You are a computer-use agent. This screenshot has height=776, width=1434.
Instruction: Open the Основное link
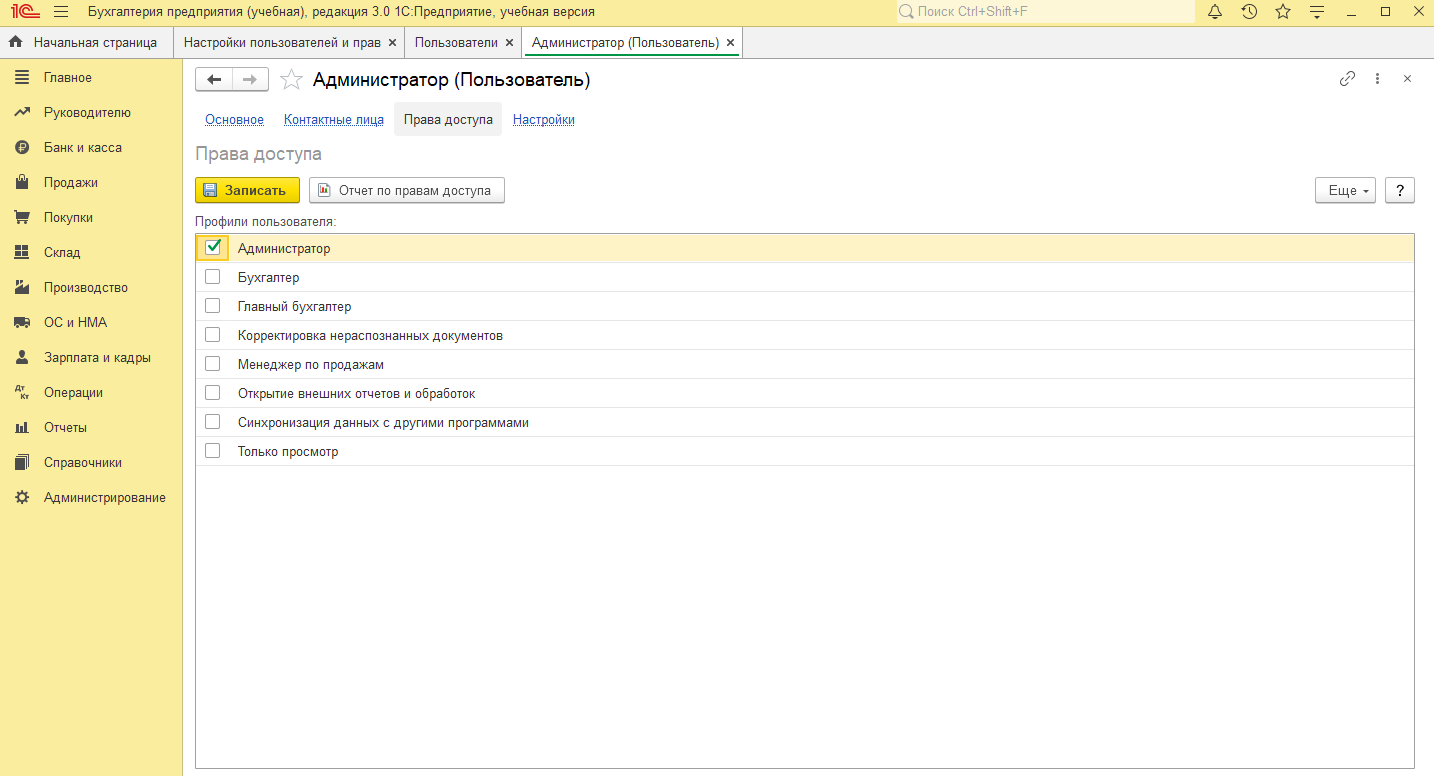(x=234, y=120)
